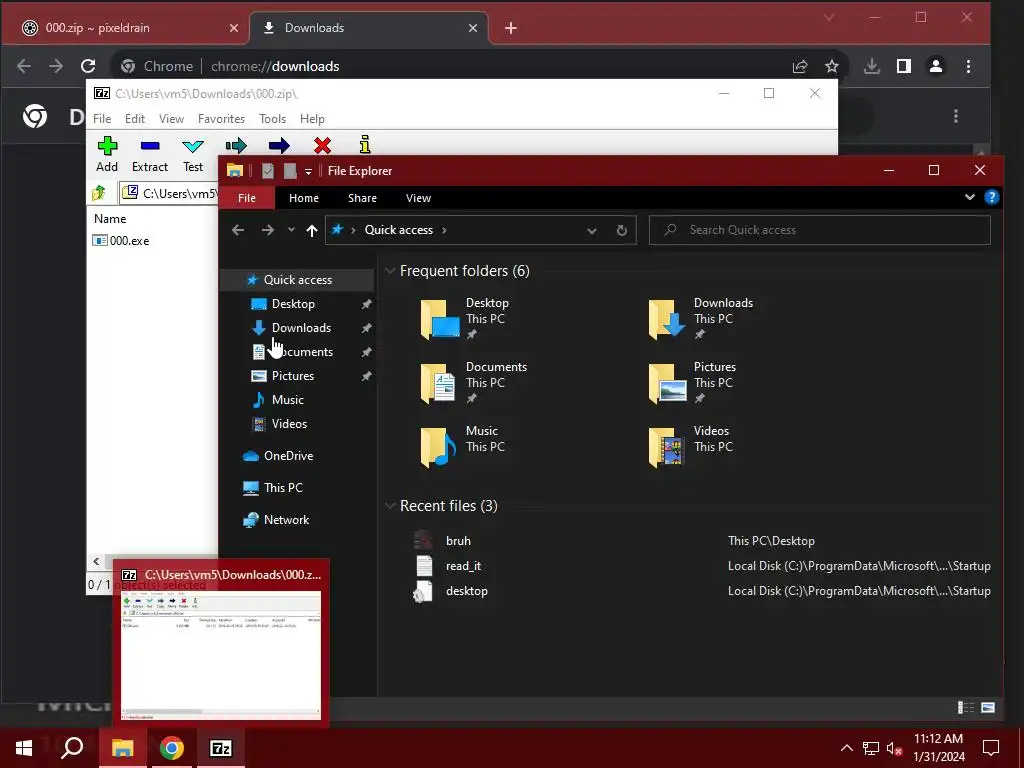Open the 7-Zip Help menu

tap(312, 119)
